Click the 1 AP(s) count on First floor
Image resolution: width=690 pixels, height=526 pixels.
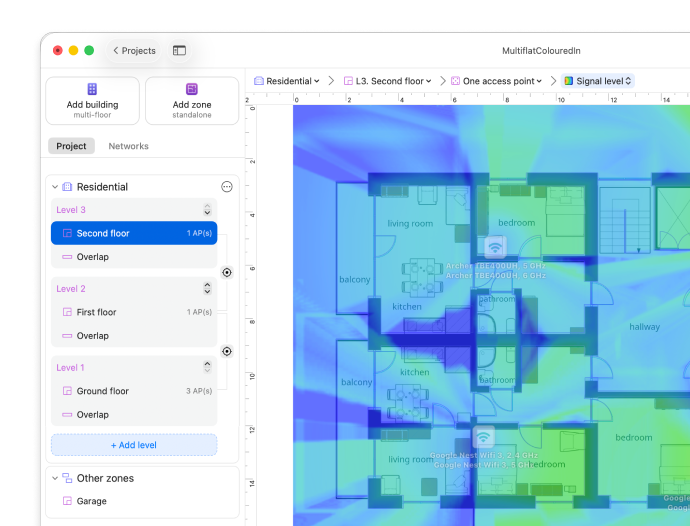tap(199, 312)
